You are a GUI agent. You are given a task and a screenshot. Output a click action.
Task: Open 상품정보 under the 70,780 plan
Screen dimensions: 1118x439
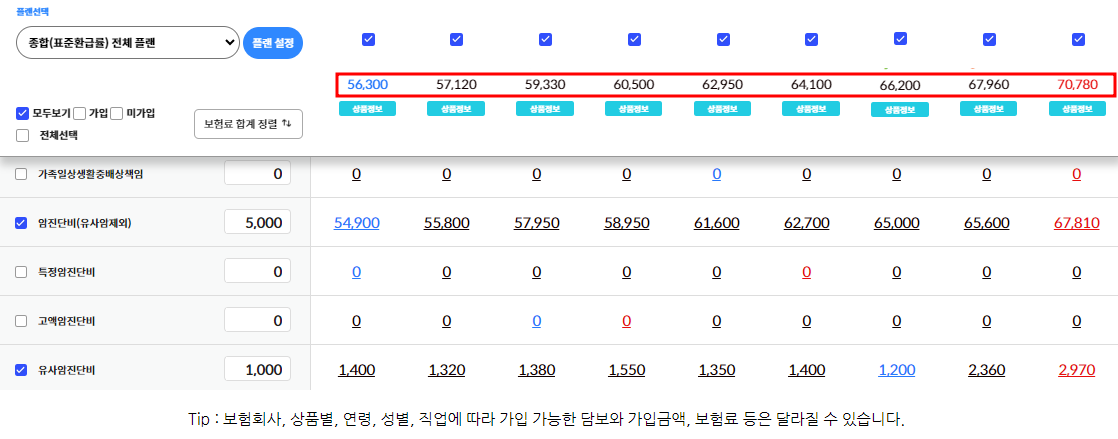pyautogui.click(x=1078, y=109)
